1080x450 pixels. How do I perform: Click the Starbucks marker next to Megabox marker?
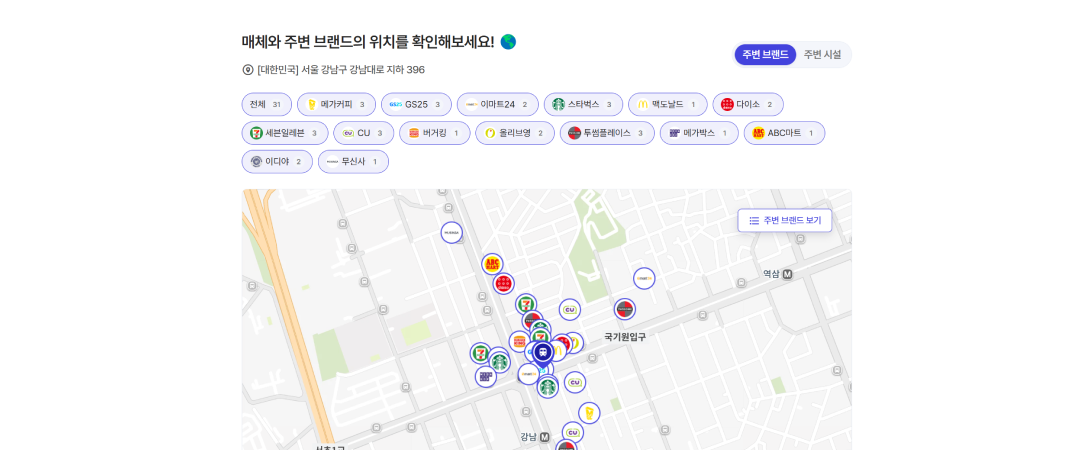[x=499, y=361]
